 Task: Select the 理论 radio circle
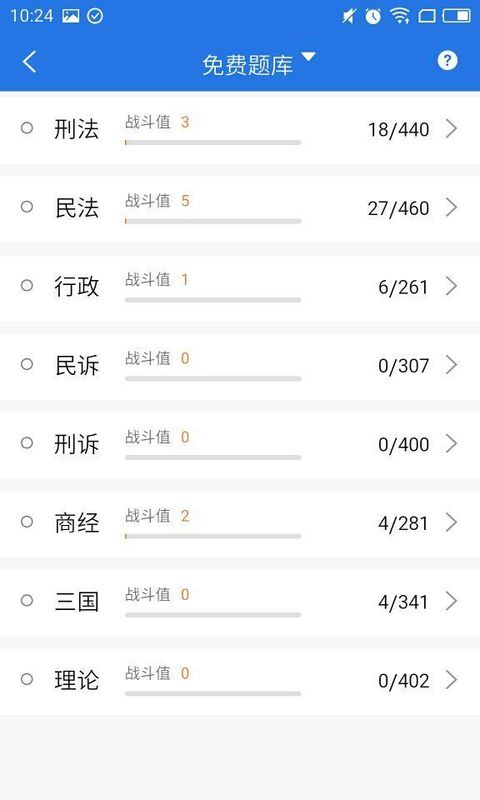pyautogui.click(x=27, y=679)
